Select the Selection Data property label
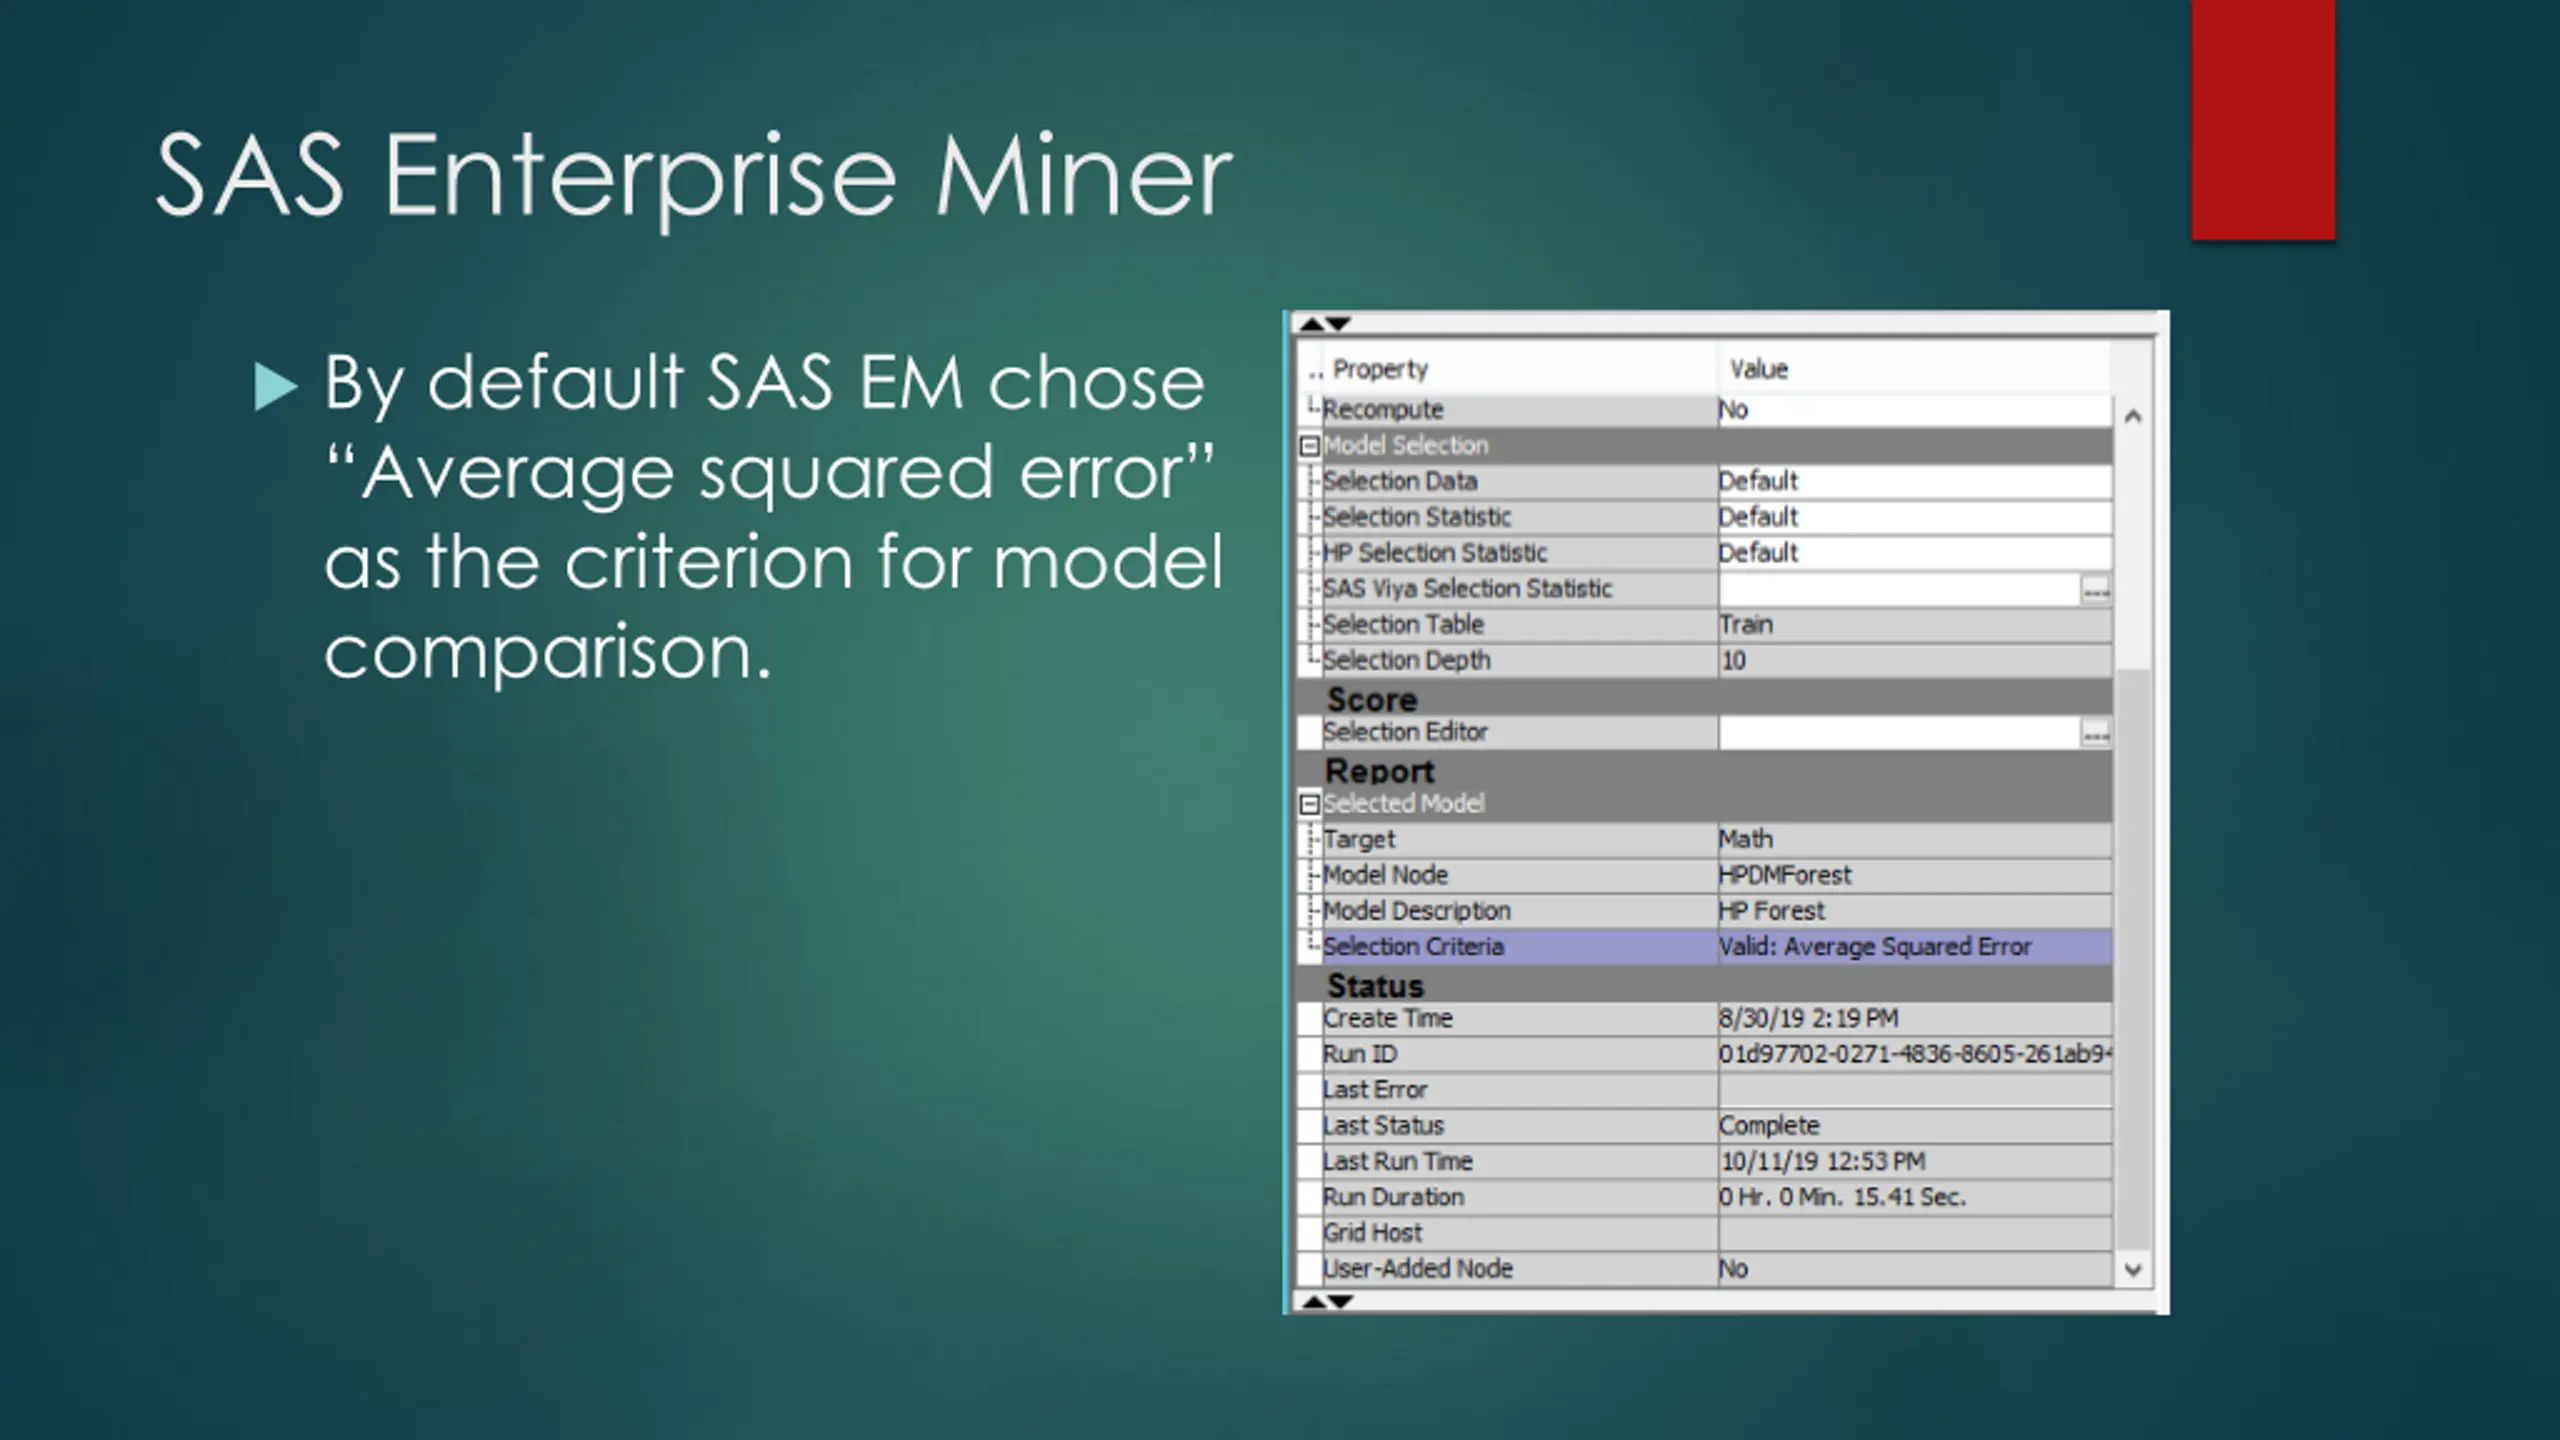 click(1400, 482)
